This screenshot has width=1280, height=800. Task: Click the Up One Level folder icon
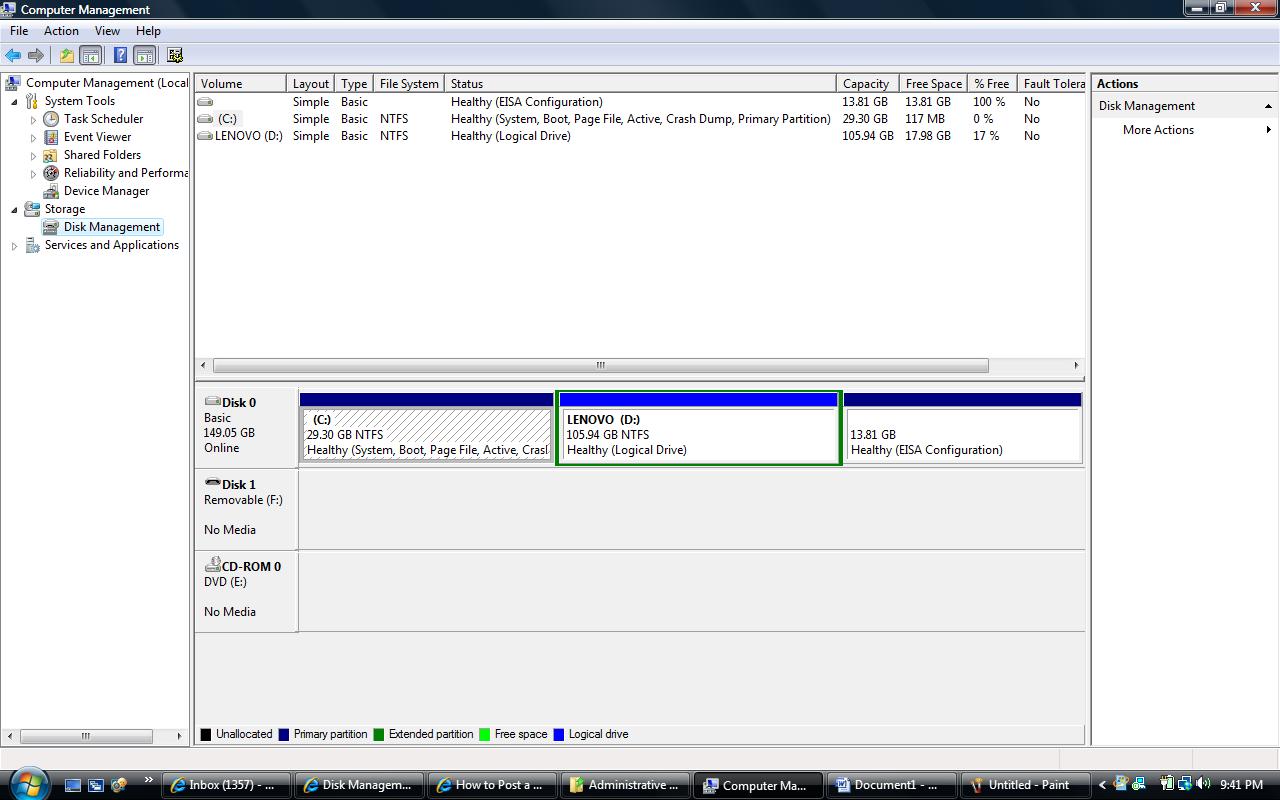tap(66, 56)
